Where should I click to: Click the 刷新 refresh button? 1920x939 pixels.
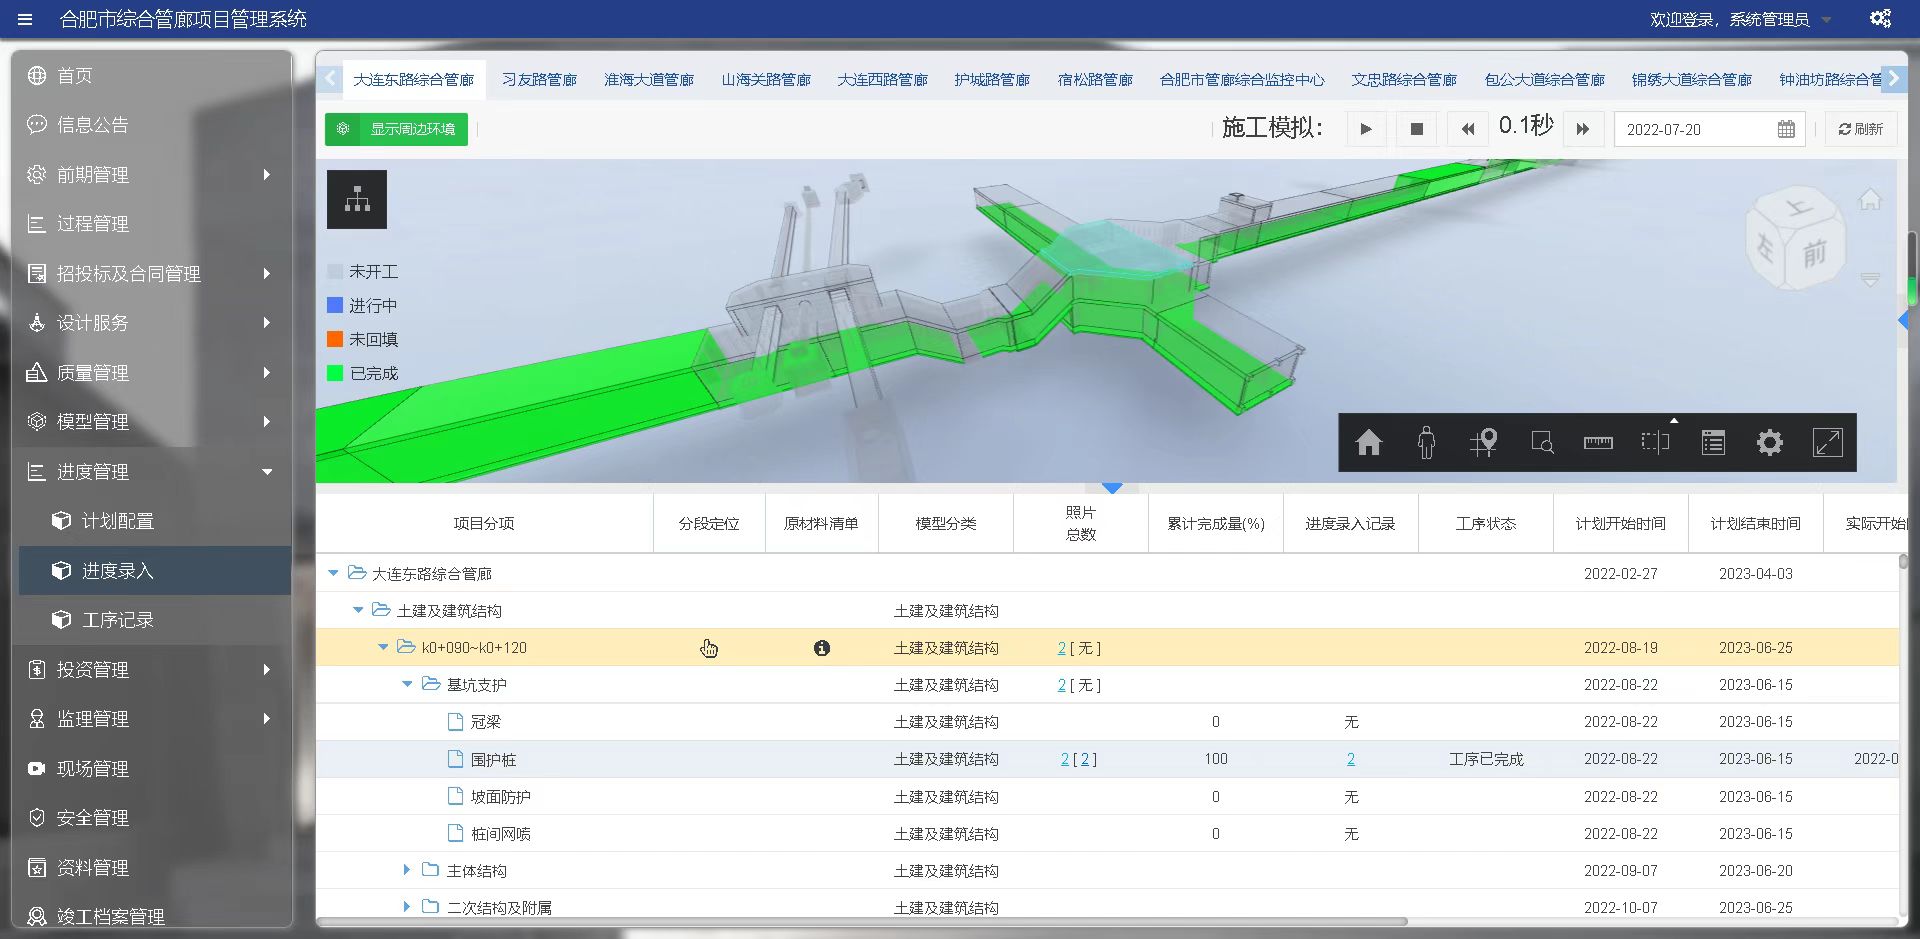click(x=1860, y=129)
